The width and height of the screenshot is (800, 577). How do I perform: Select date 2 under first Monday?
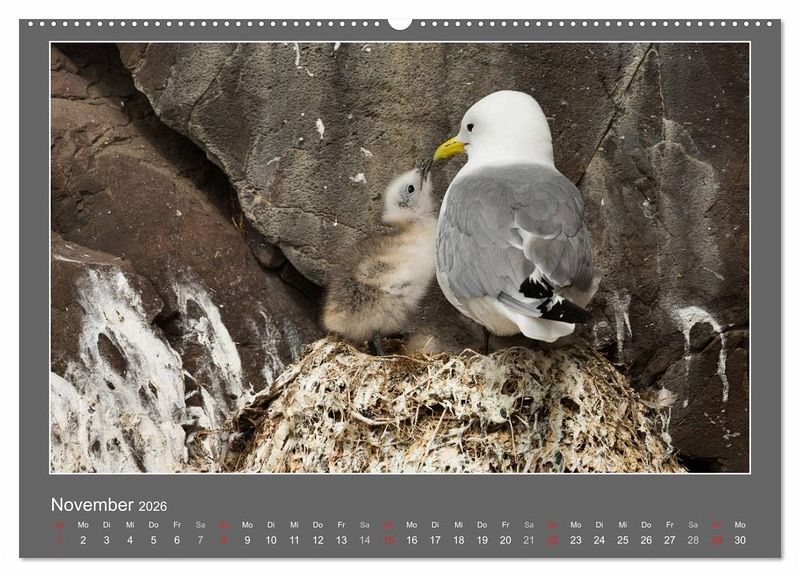tap(83, 540)
